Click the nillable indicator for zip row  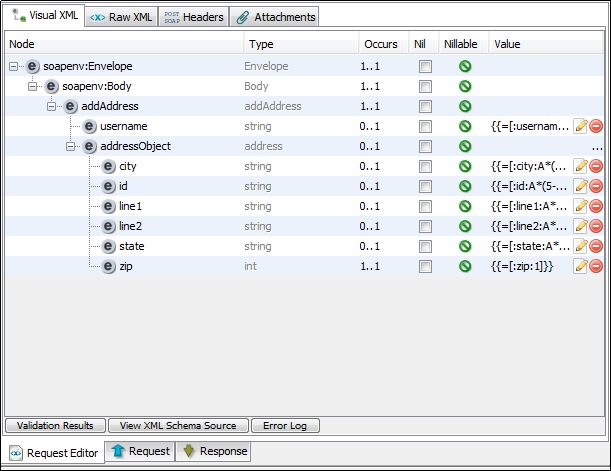[x=465, y=266]
